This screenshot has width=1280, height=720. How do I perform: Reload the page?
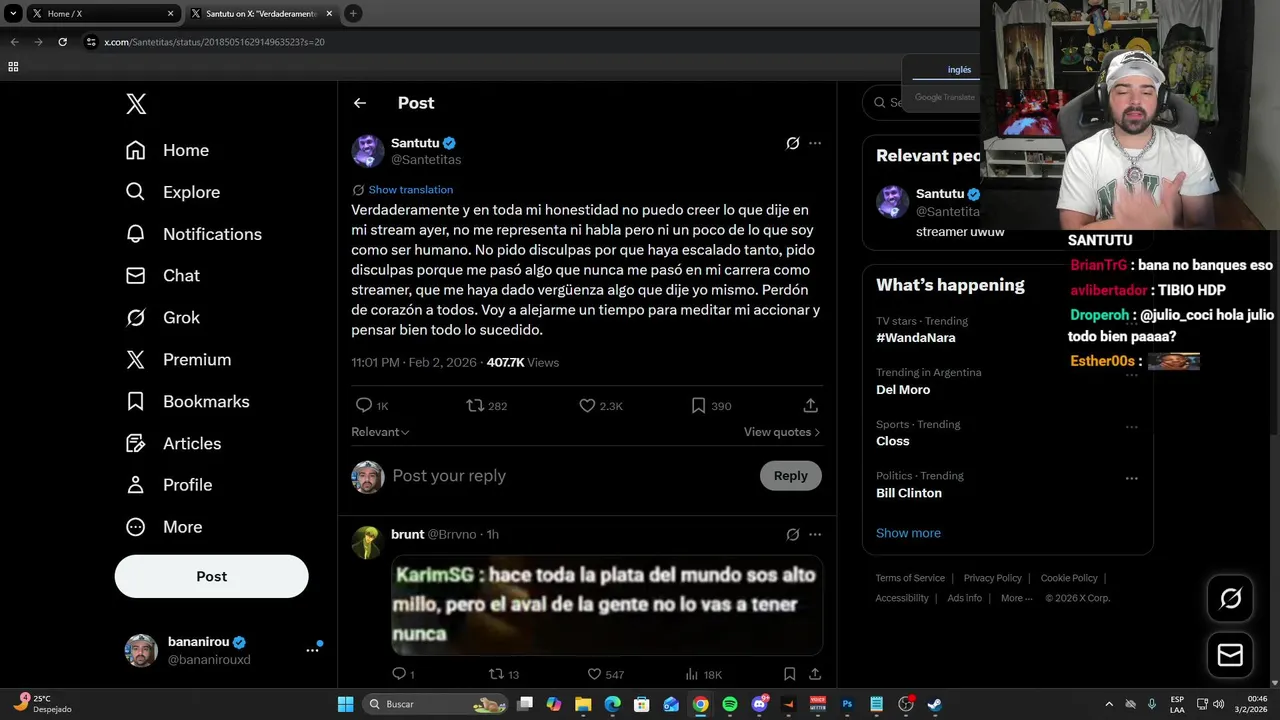coord(62,42)
